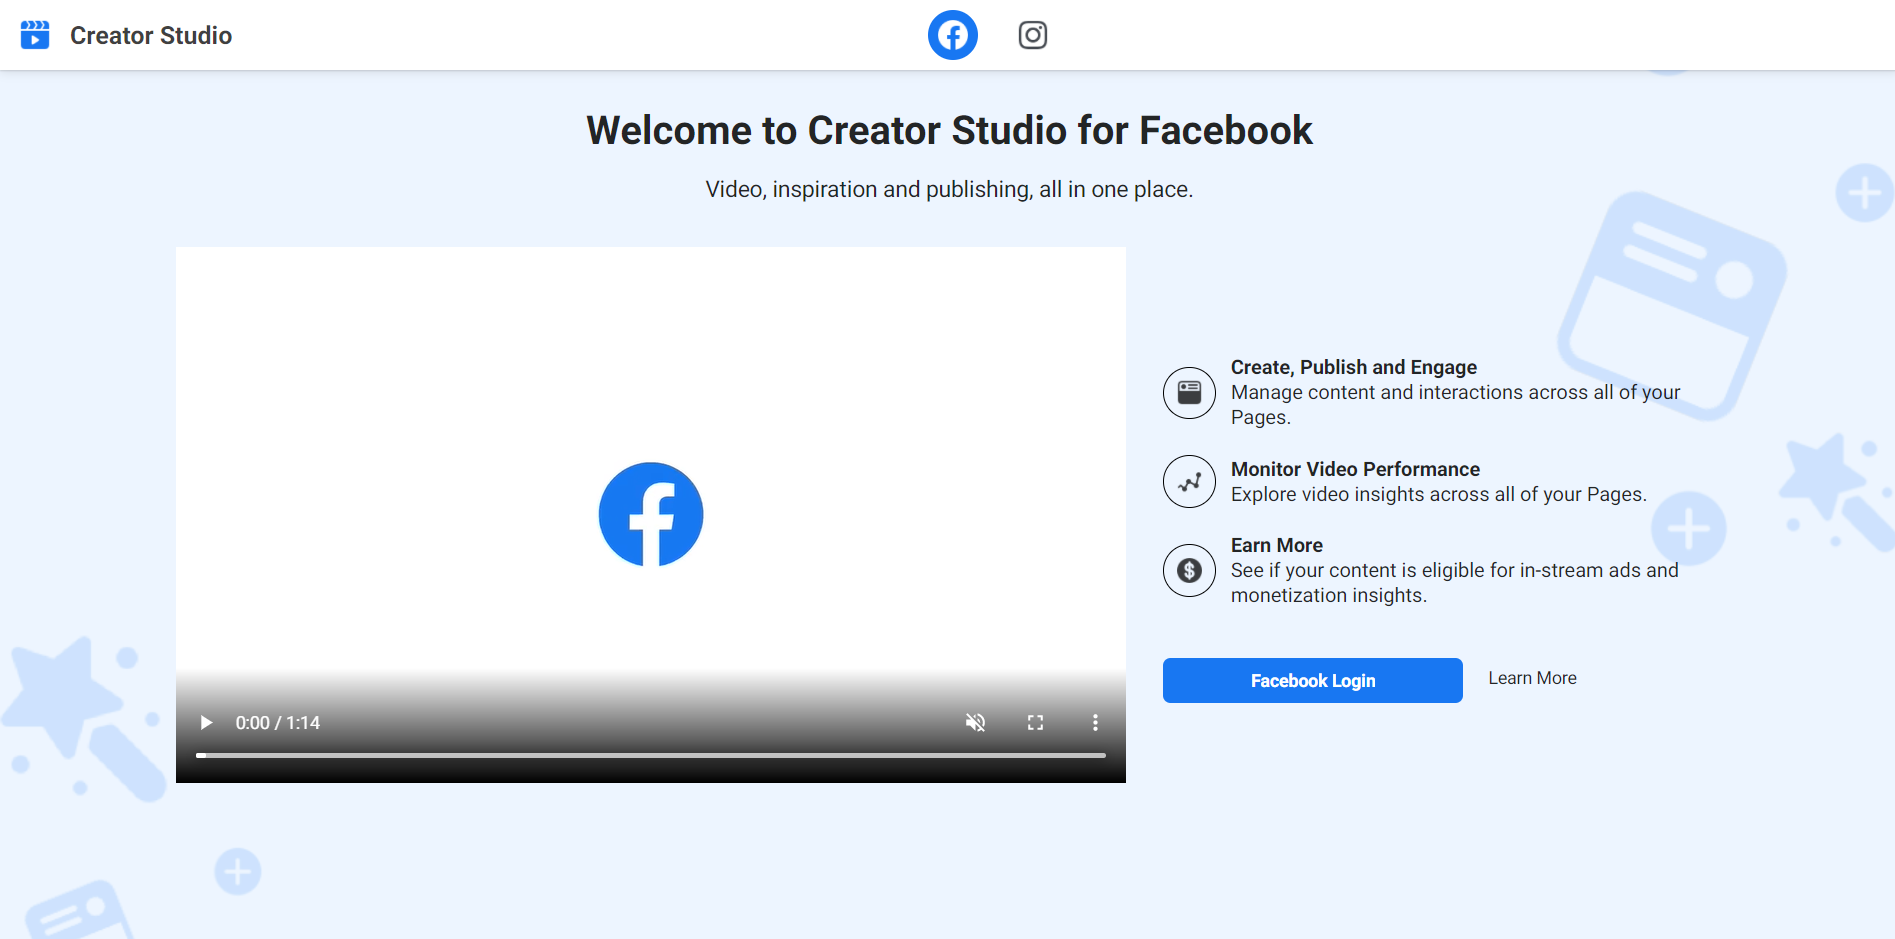Click the 'Monitor Video Performance' heading
Viewport: 1895px width, 939px height.
pyautogui.click(x=1355, y=469)
